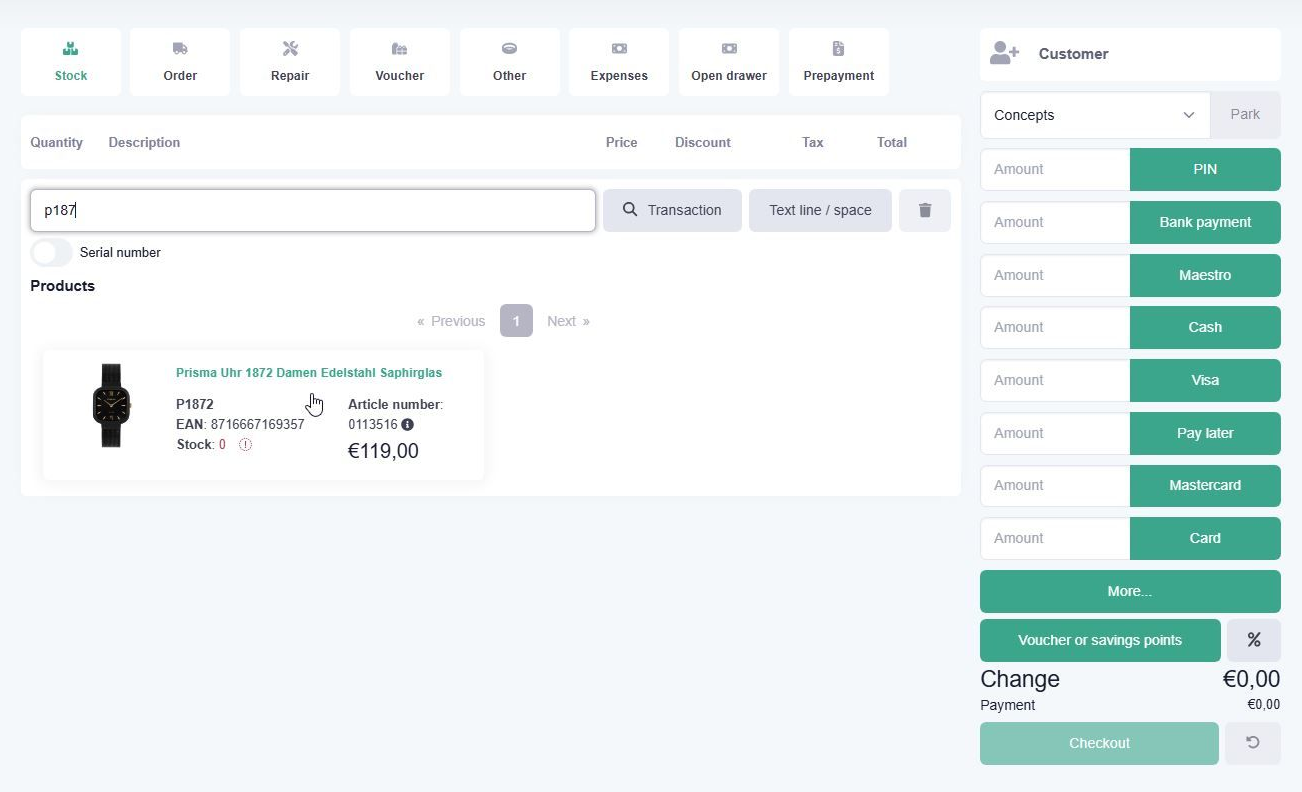Image resolution: width=1302 pixels, height=792 pixels.
Task: Toggle the Serial number switch
Action: click(52, 252)
